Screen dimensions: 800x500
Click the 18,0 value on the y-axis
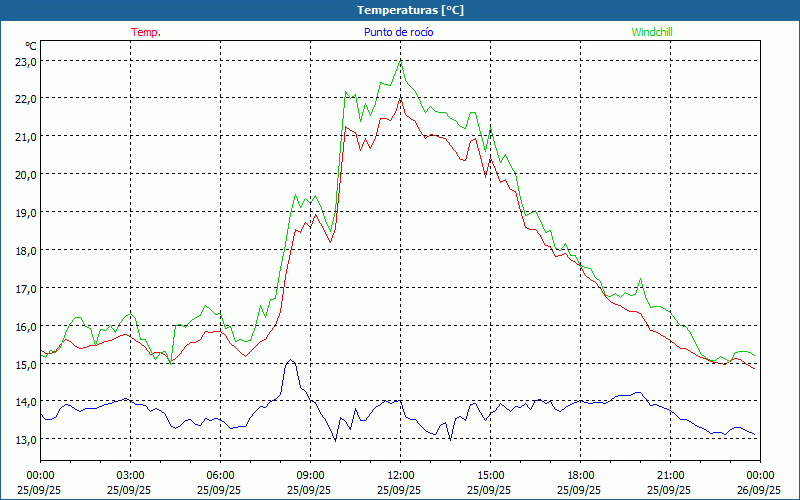click(x=26, y=250)
